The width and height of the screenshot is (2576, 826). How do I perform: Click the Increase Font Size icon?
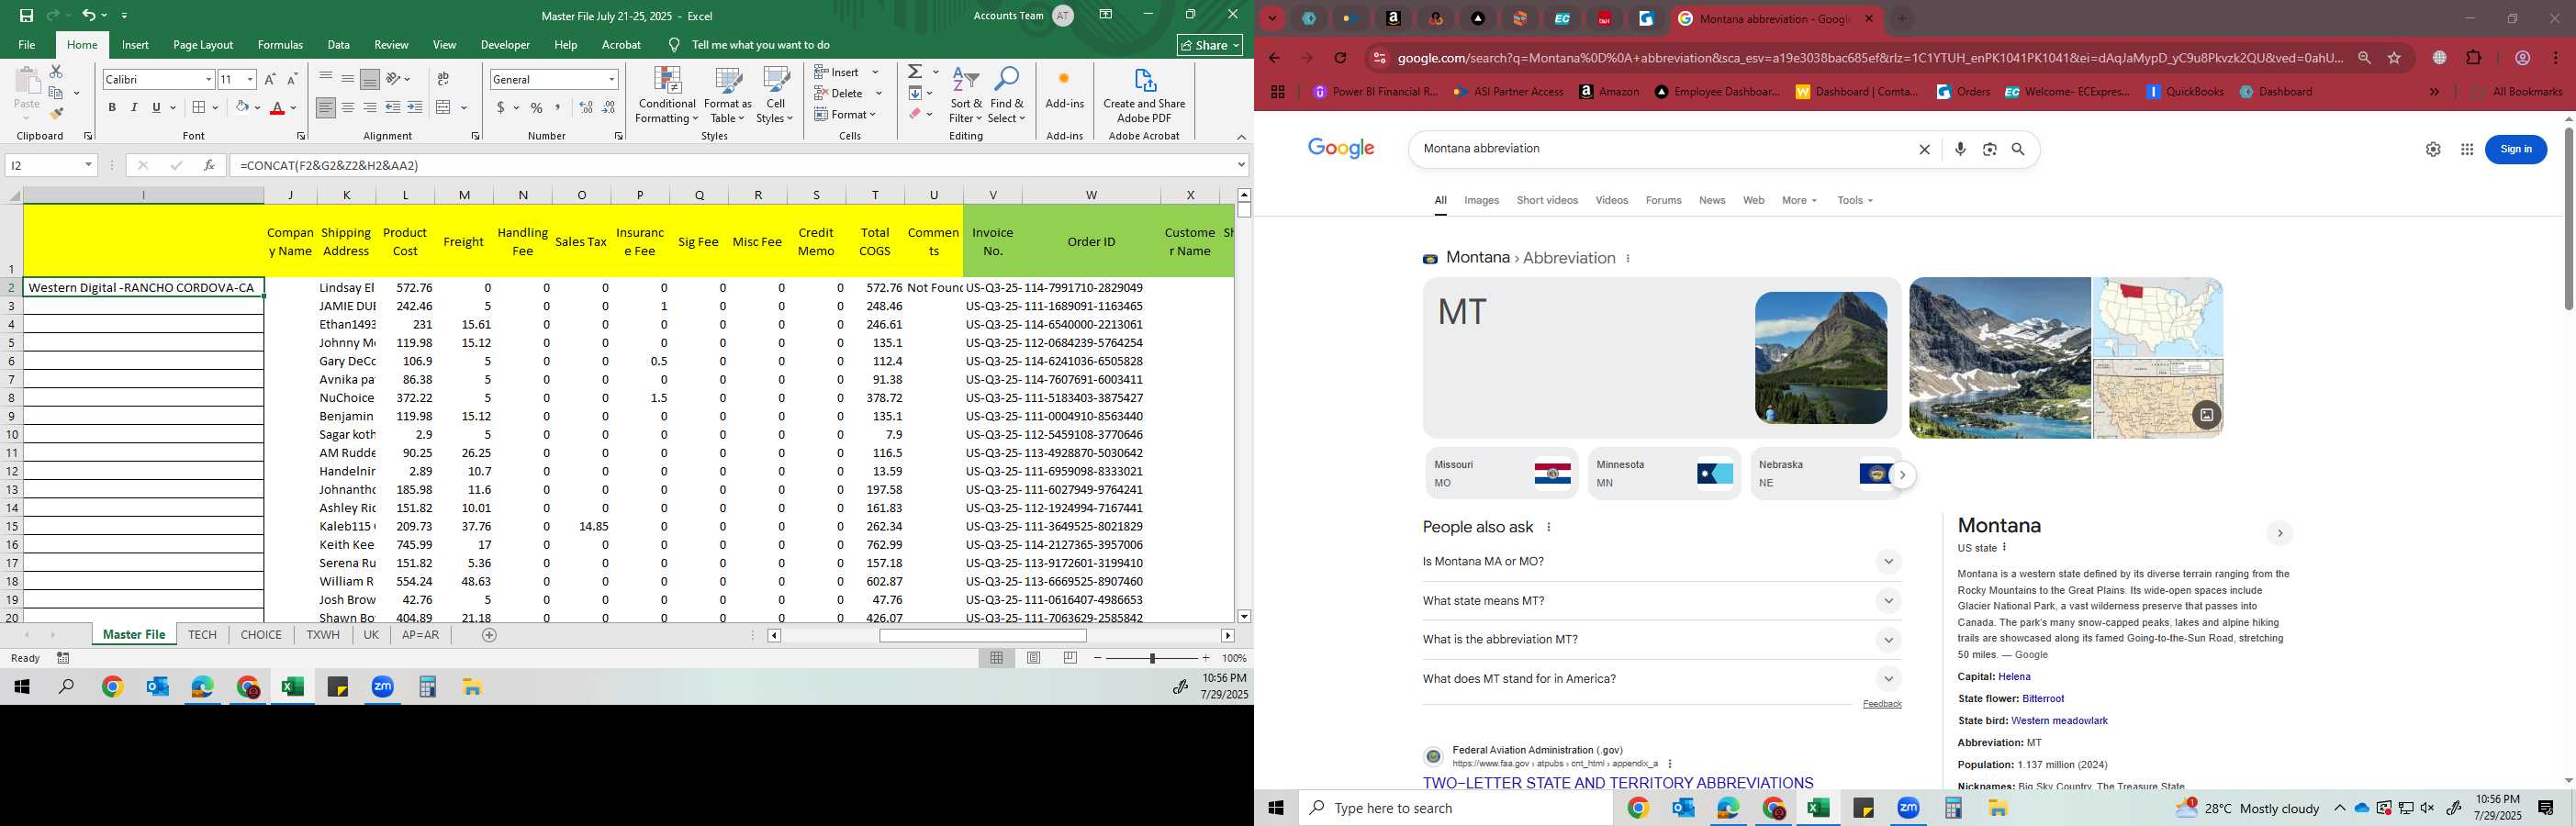pyautogui.click(x=270, y=79)
